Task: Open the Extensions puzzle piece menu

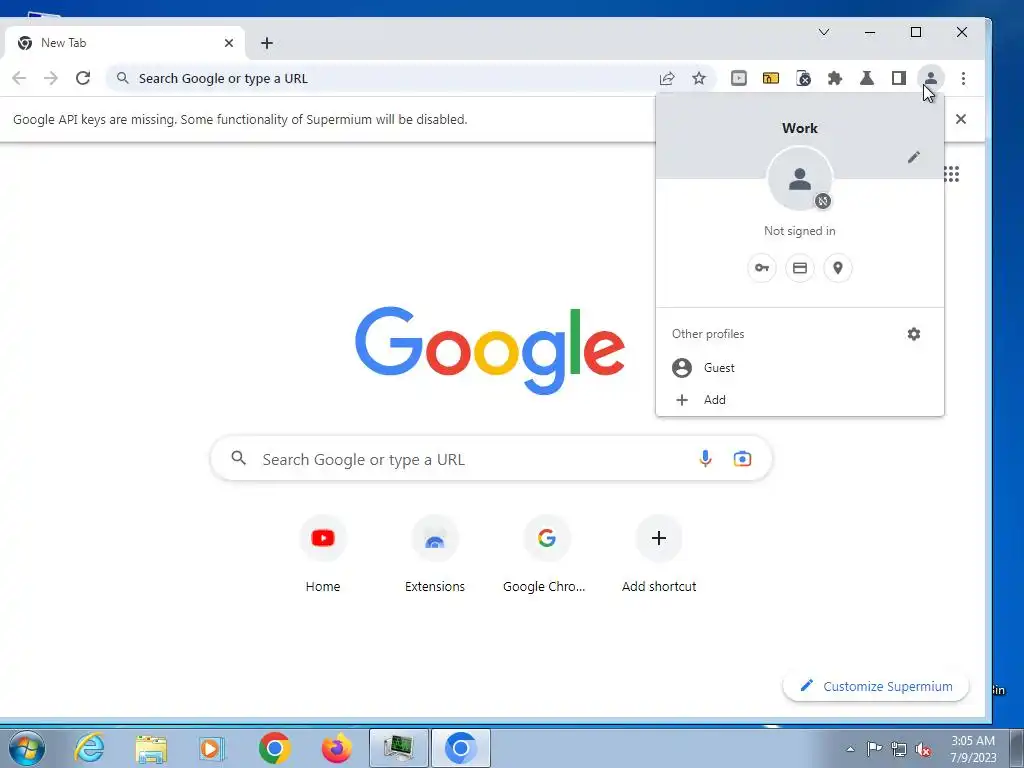Action: coord(835,78)
